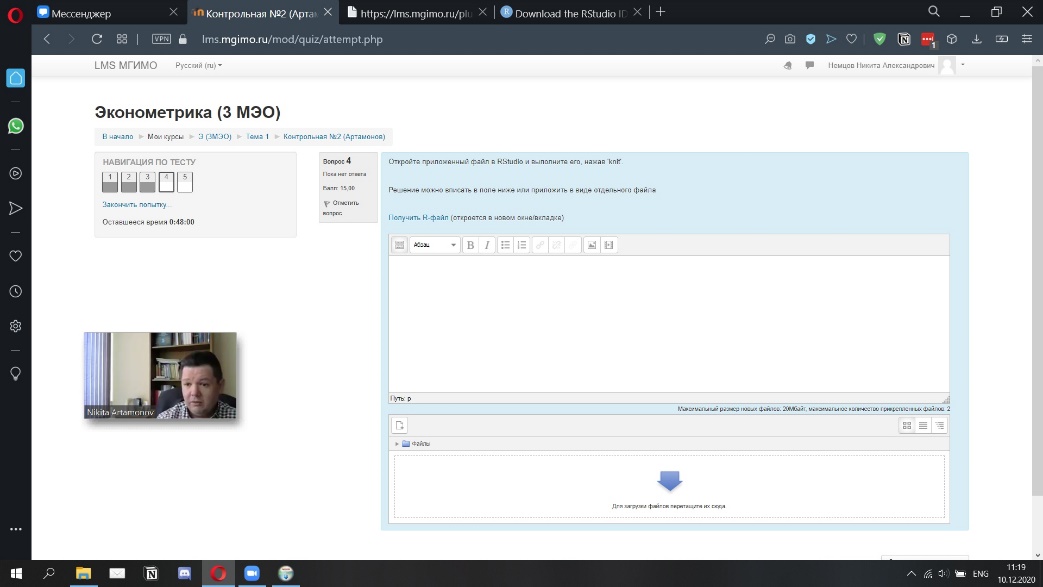
Task: Toggle italic formatting in the answer editor
Action: click(487, 245)
